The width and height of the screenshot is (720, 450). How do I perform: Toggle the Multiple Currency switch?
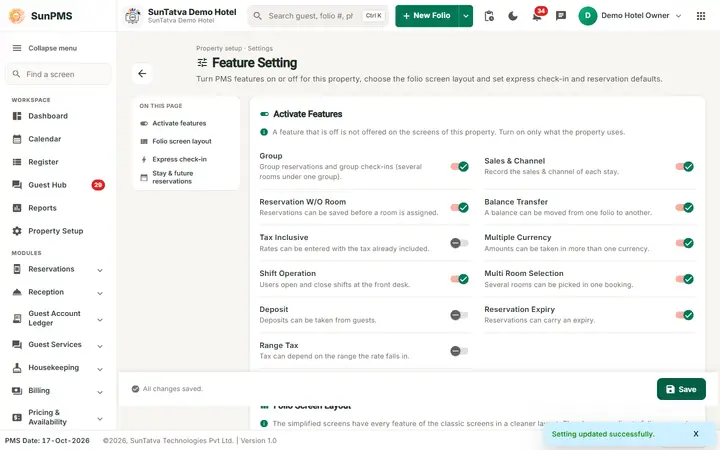(684, 243)
